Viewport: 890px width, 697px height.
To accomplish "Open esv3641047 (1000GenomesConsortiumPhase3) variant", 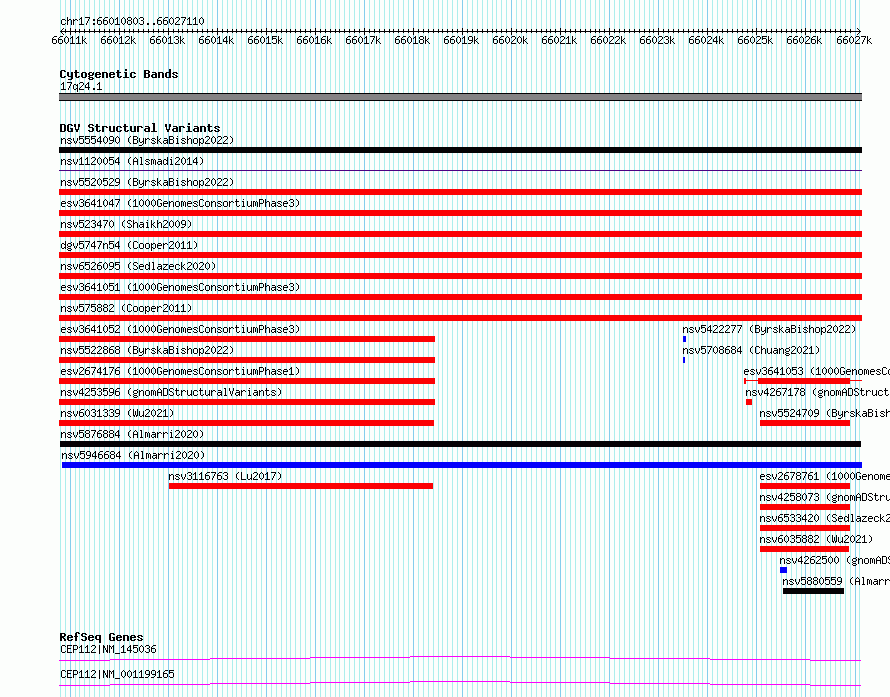I will tap(180, 203).
